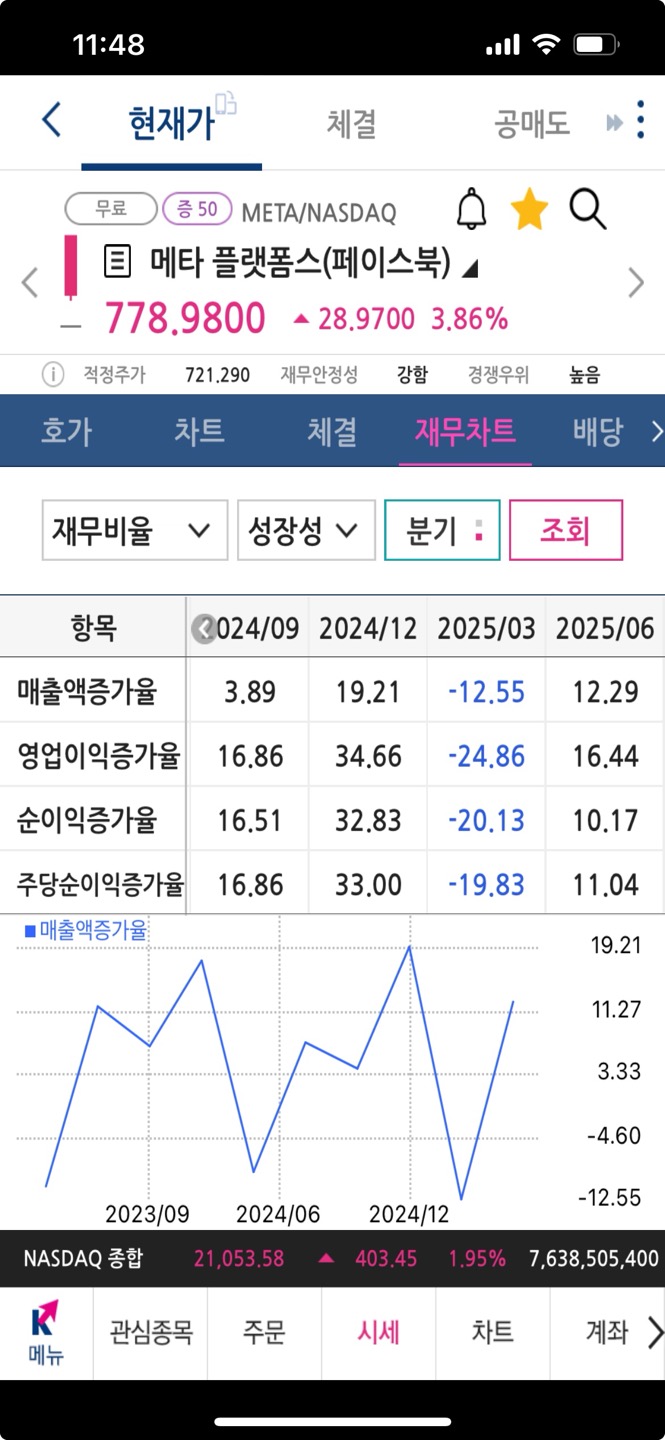Switch to the 체결 top tab

(x=351, y=123)
